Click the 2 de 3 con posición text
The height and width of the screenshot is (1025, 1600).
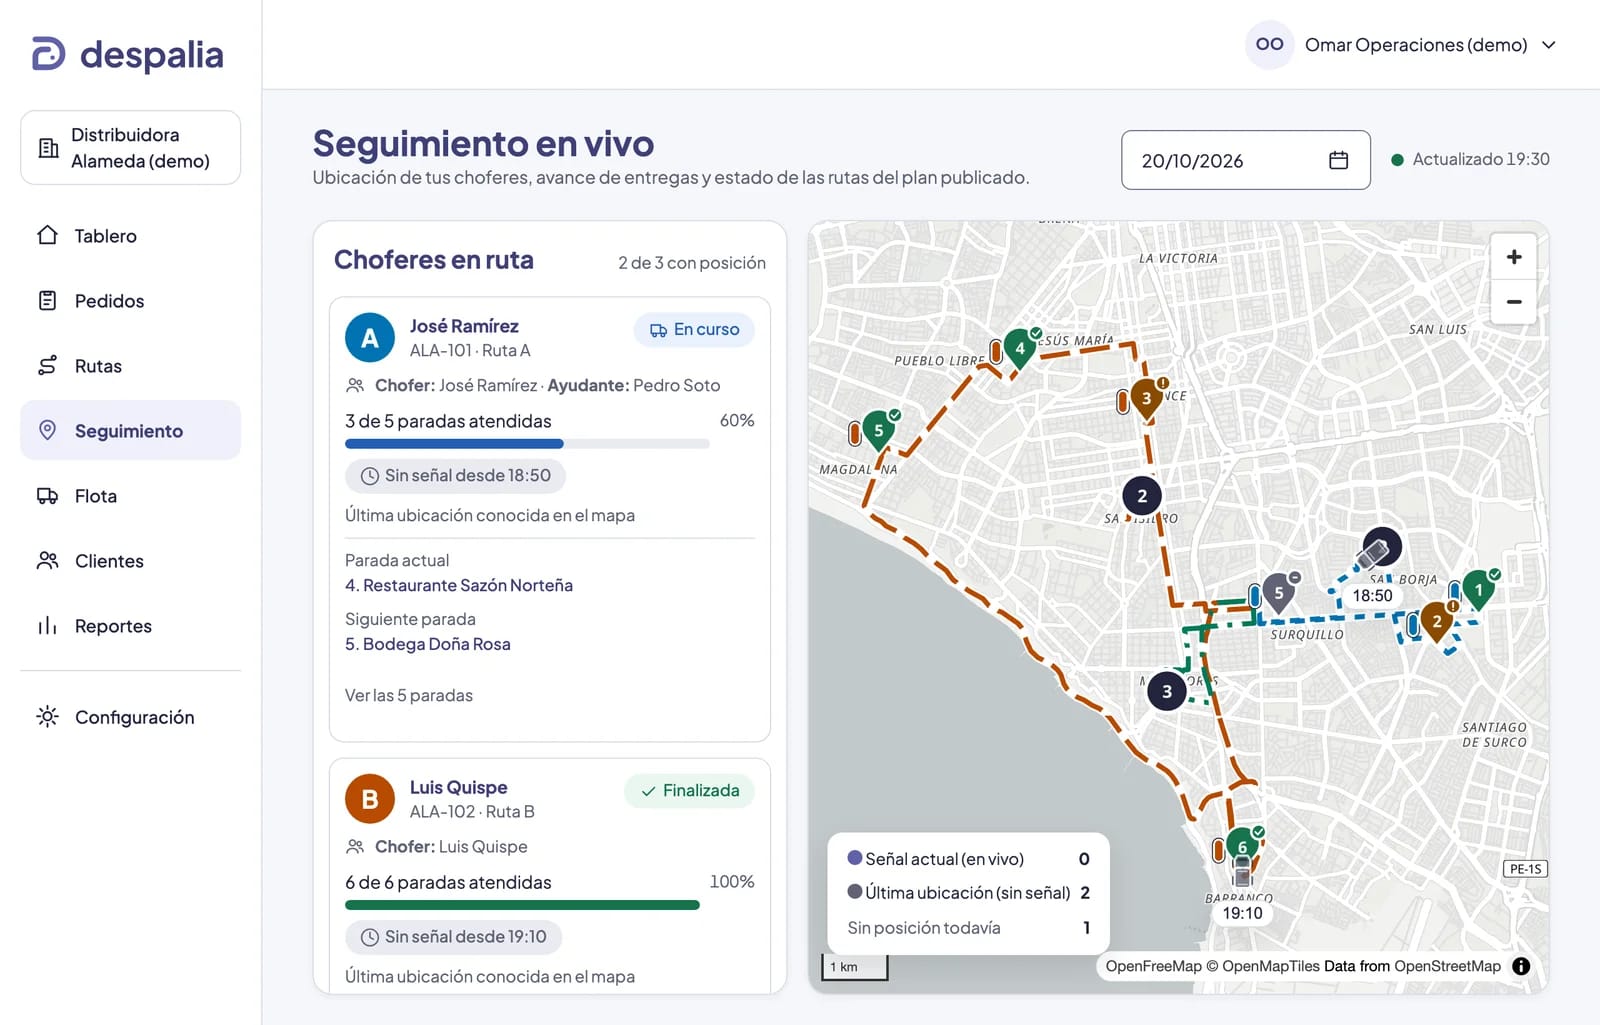point(692,263)
